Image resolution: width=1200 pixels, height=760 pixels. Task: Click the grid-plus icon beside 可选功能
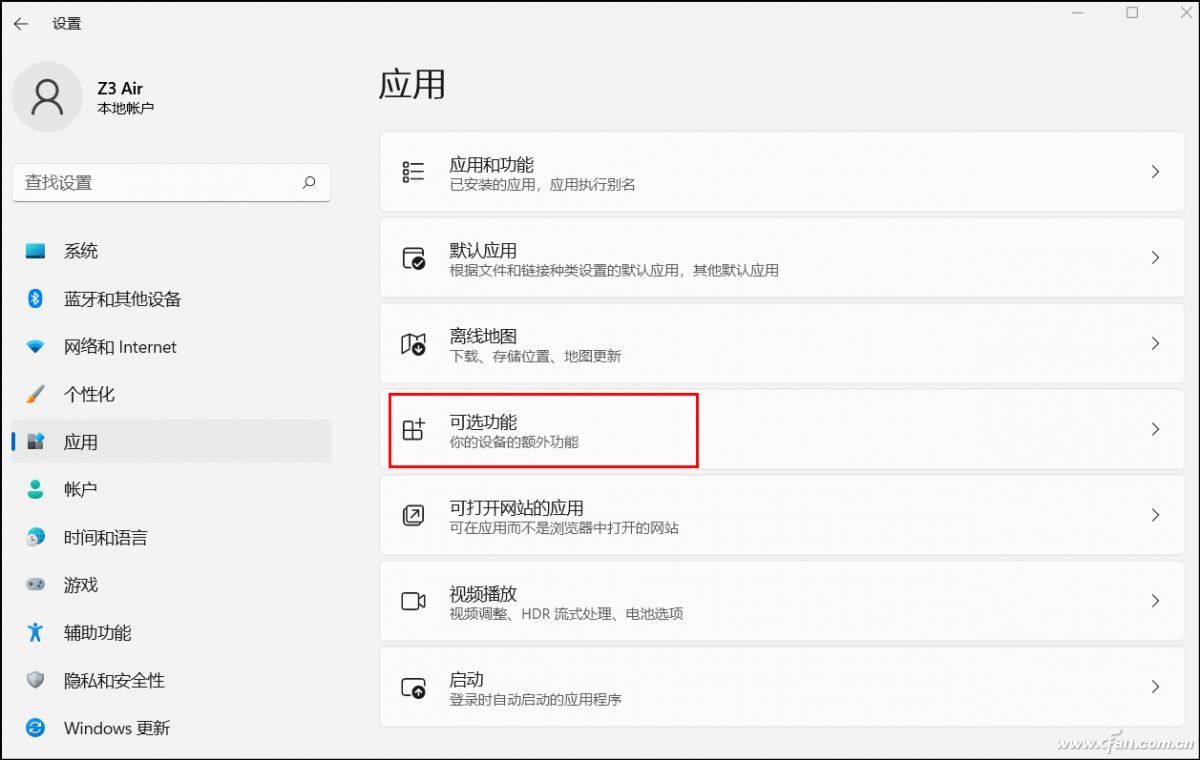413,430
